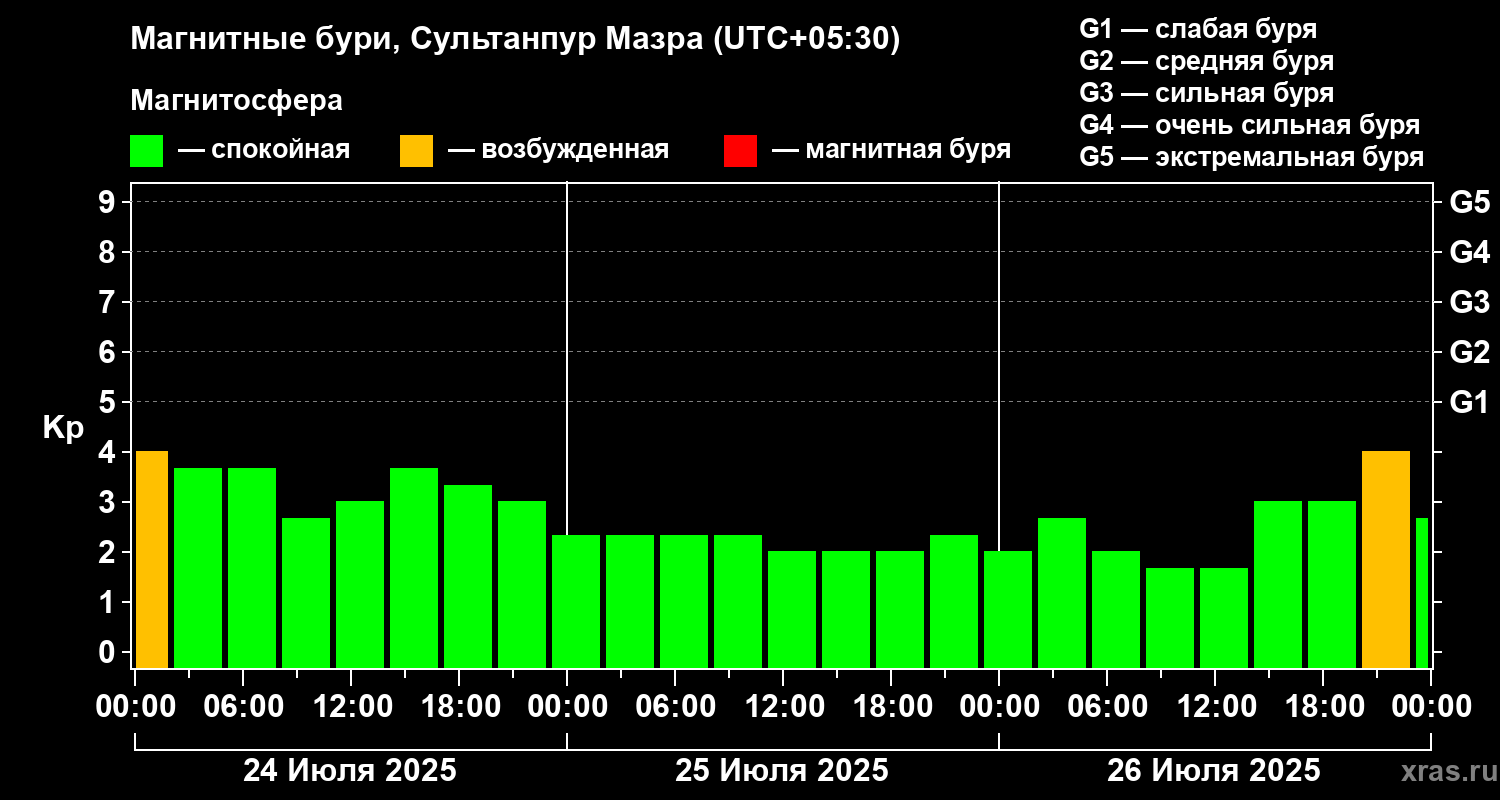Click the orange 'возбужденная' legend swatch
Screen dimensions: 1500x800
[417, 151]
